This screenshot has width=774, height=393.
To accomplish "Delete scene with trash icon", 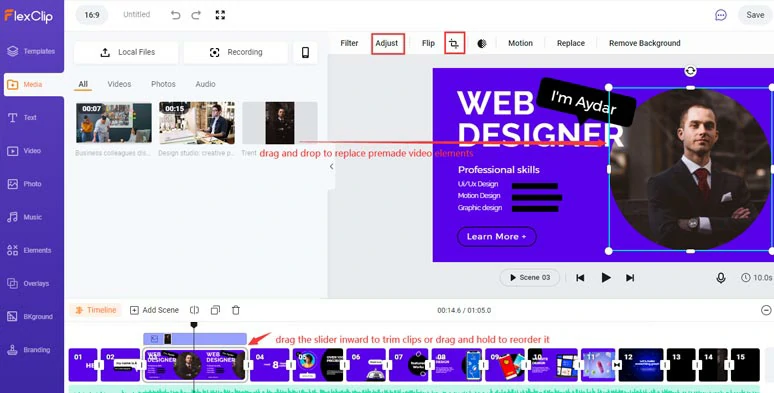I will pos(236,310).
